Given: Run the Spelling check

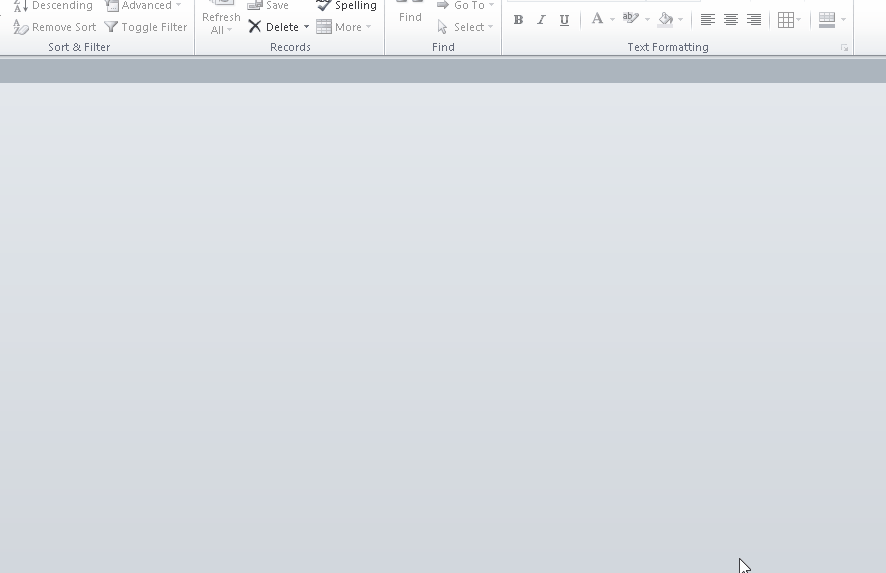Looking at the screenshot, I should click(347, 6).
